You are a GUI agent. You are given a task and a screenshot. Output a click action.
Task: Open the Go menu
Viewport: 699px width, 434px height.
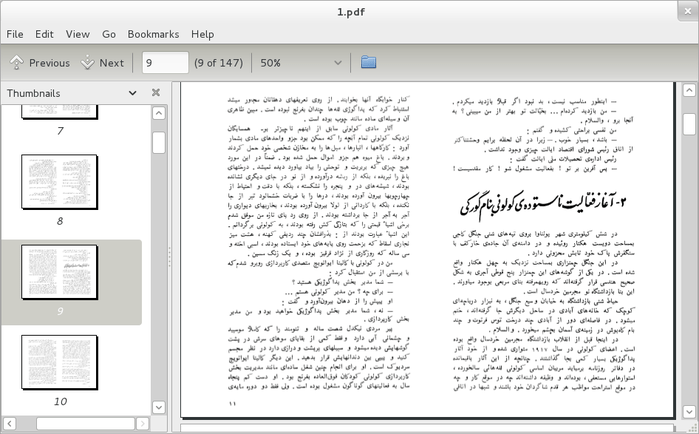(x=109, y=34)
